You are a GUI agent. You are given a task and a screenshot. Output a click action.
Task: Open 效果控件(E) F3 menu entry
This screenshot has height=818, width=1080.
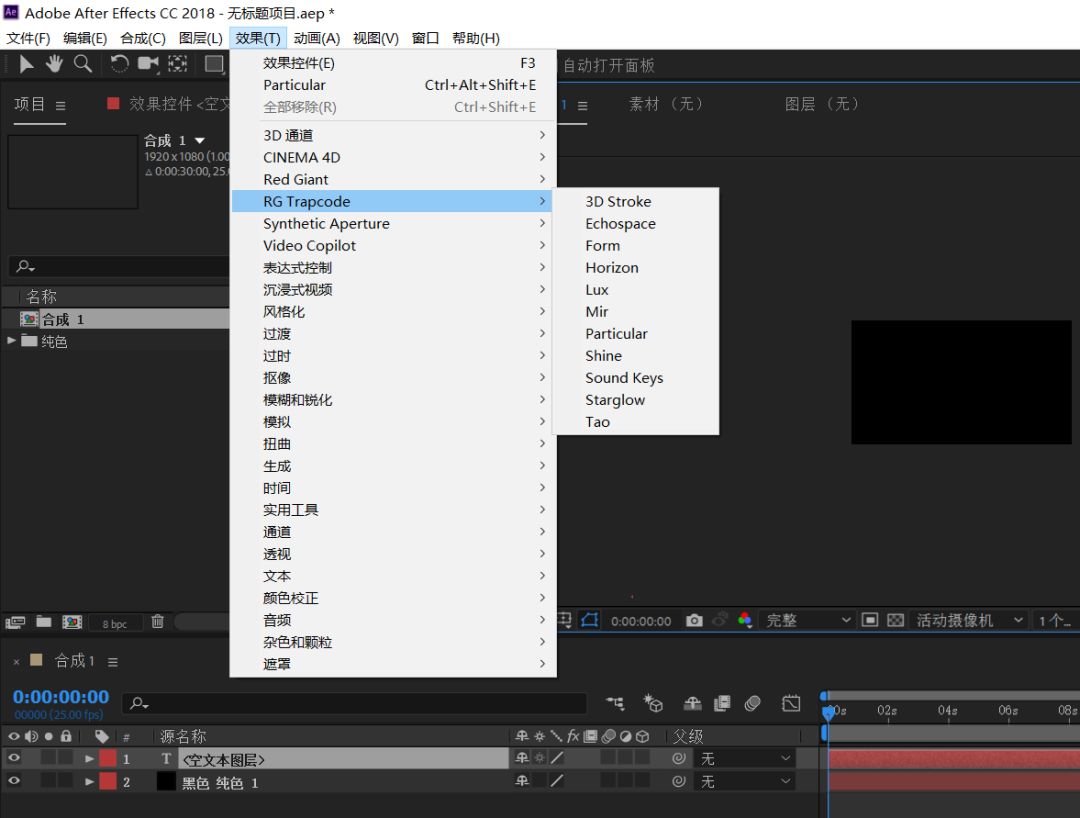393,63
